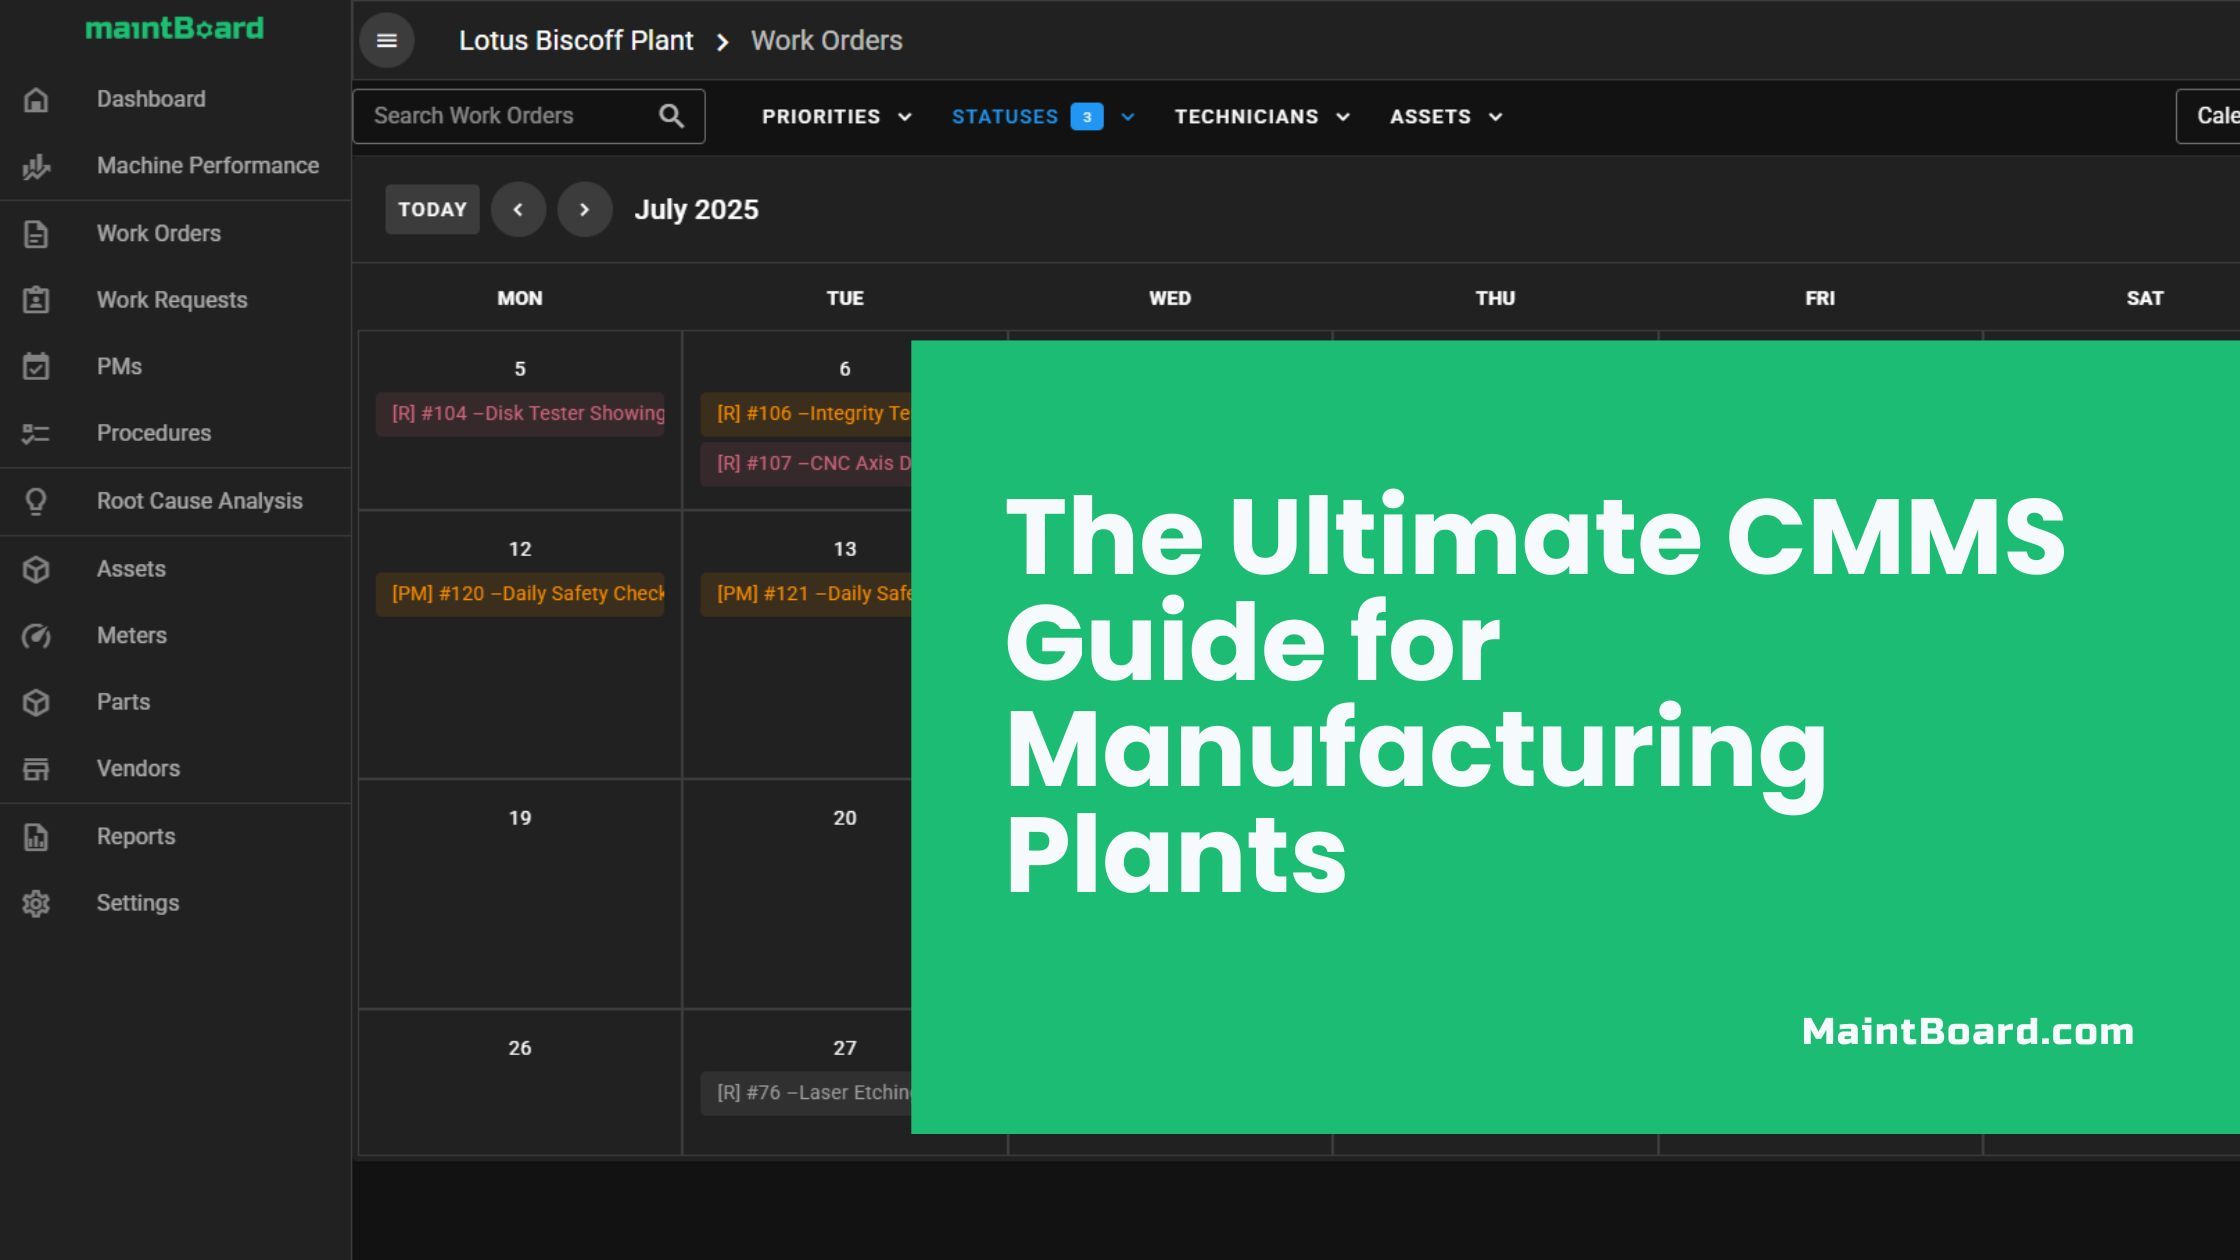Open PMs using the calendar icon
2240x1260 pixels.
pos(36,366)
